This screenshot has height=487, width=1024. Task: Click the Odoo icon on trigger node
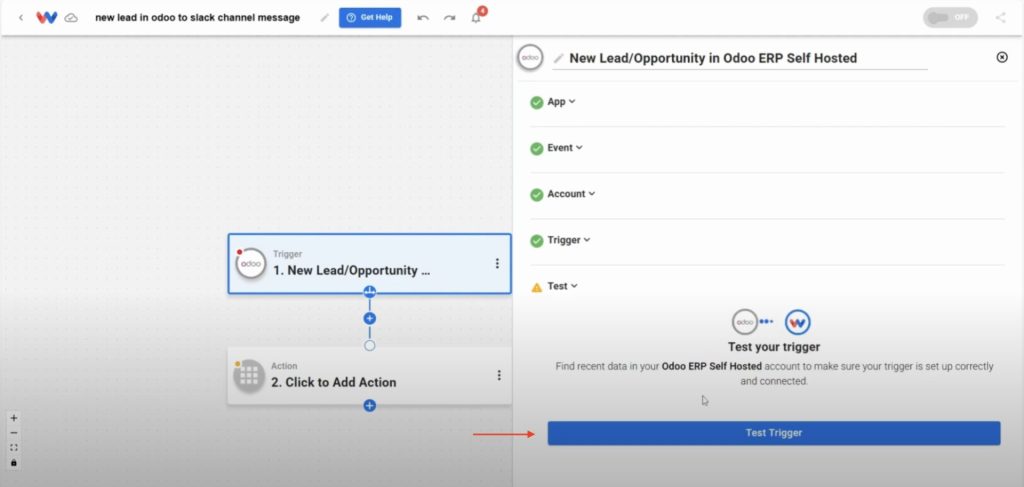(x=251, y=264)
